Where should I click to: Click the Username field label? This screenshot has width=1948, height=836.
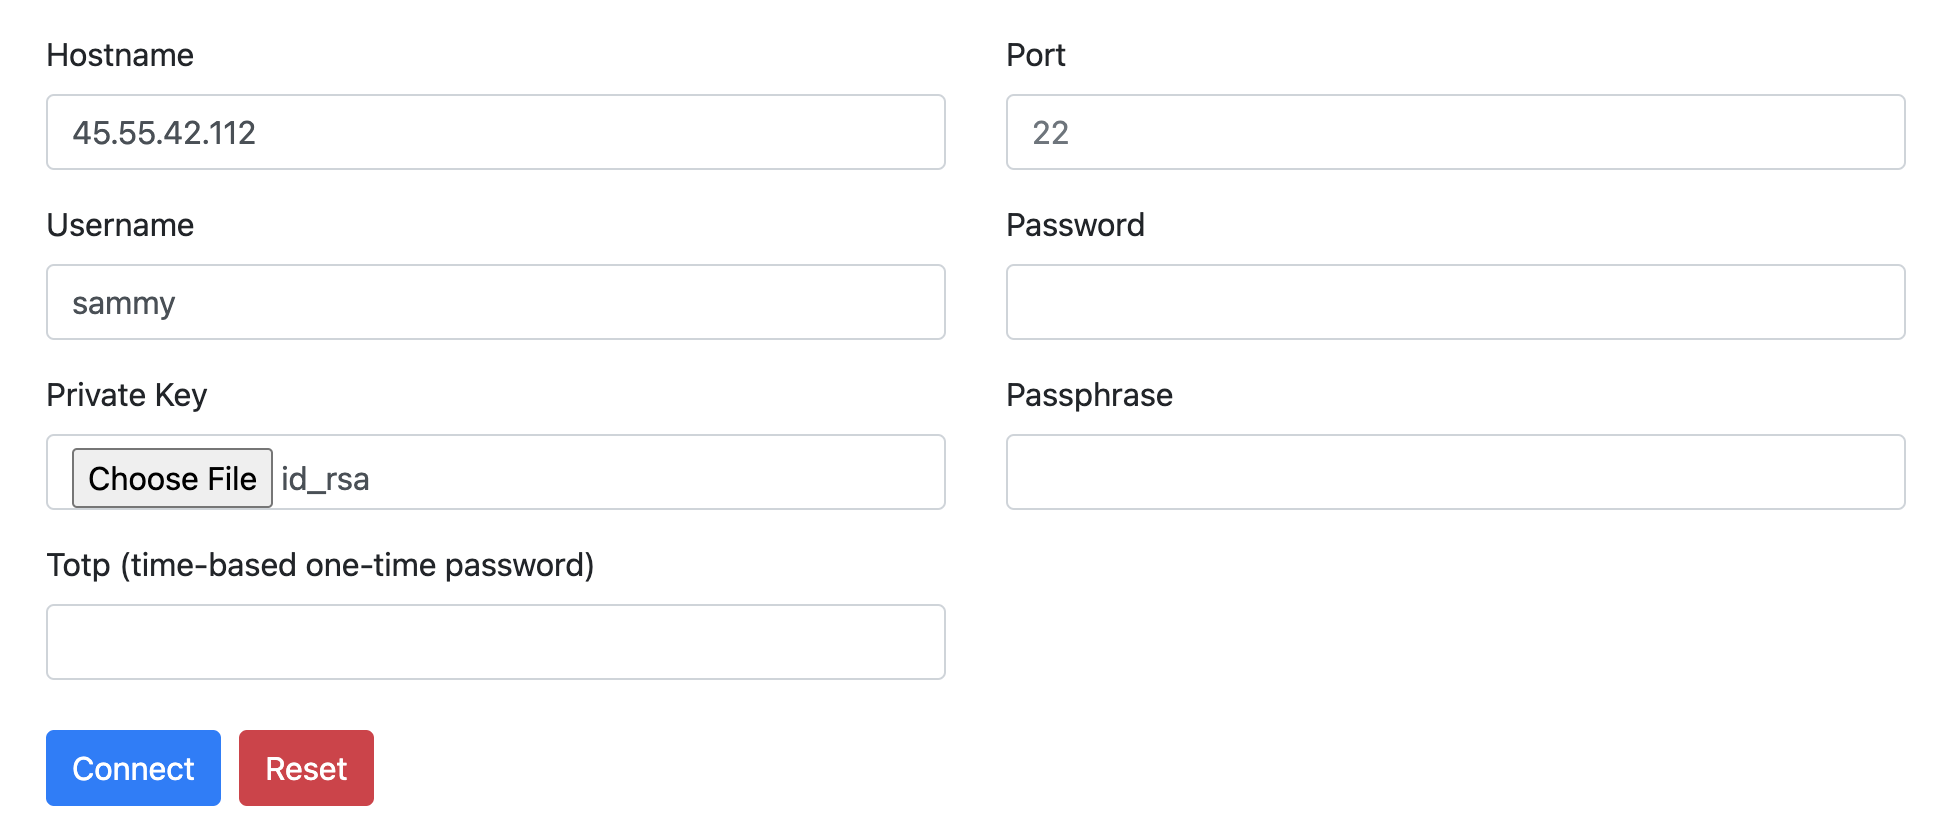pos(119,226)
